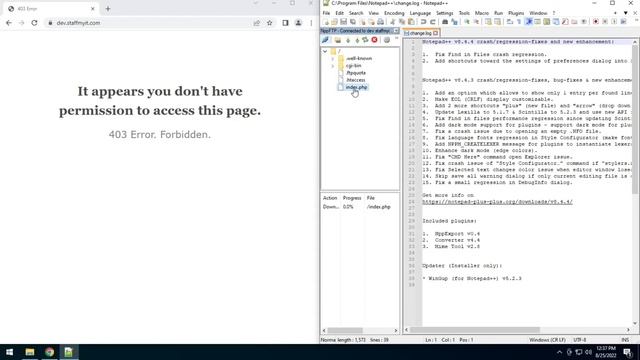Click the New file icon in Notepad++
Viewport: 640px width, 360px height.
(326, 22)
